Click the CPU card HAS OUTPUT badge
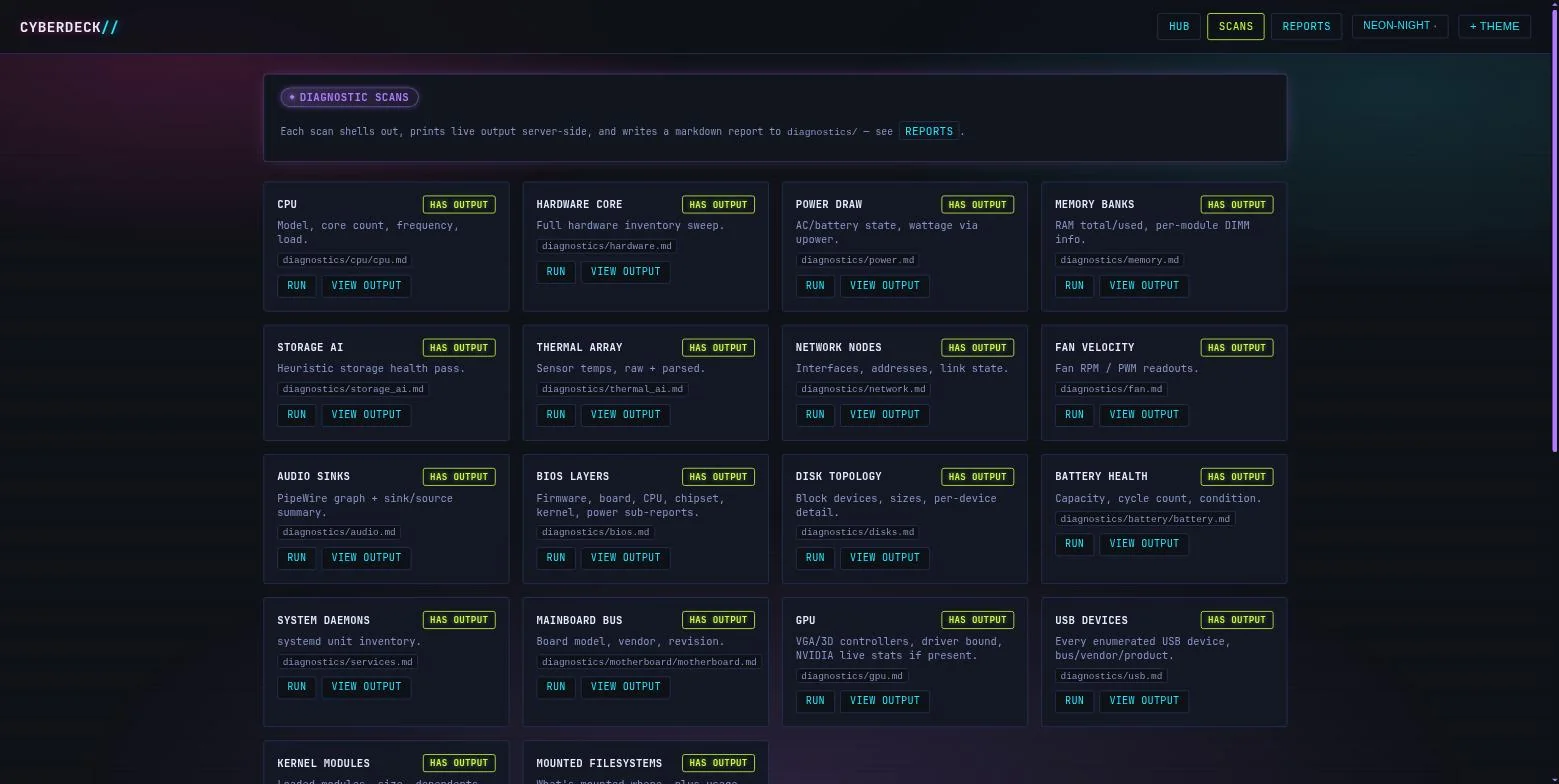 click(459, 204)
